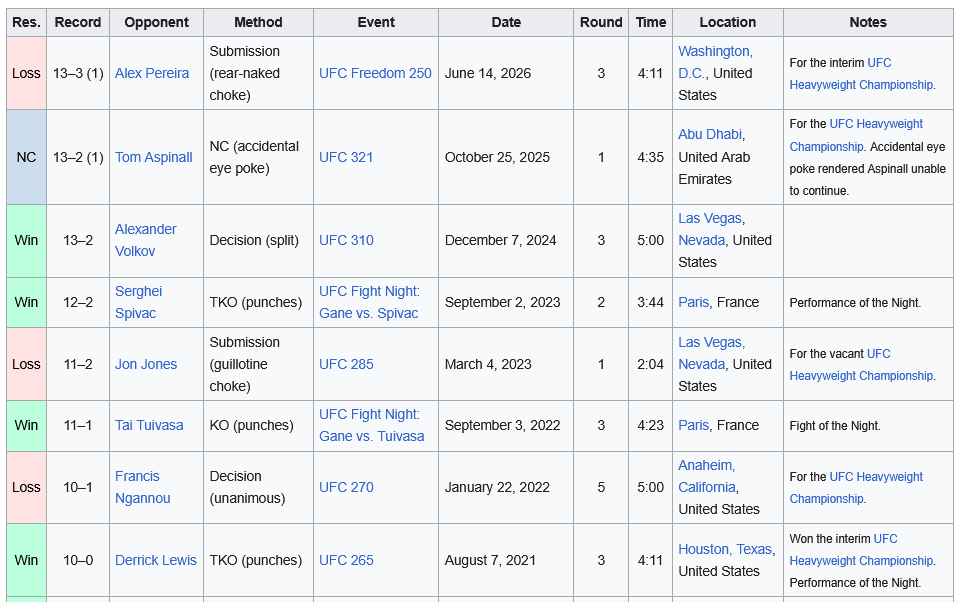Open UFC Fight Night: Gane vs. Spivac link
Image resolution: width=960 pixels, height=602 pixels.
(x=369, y=302)
